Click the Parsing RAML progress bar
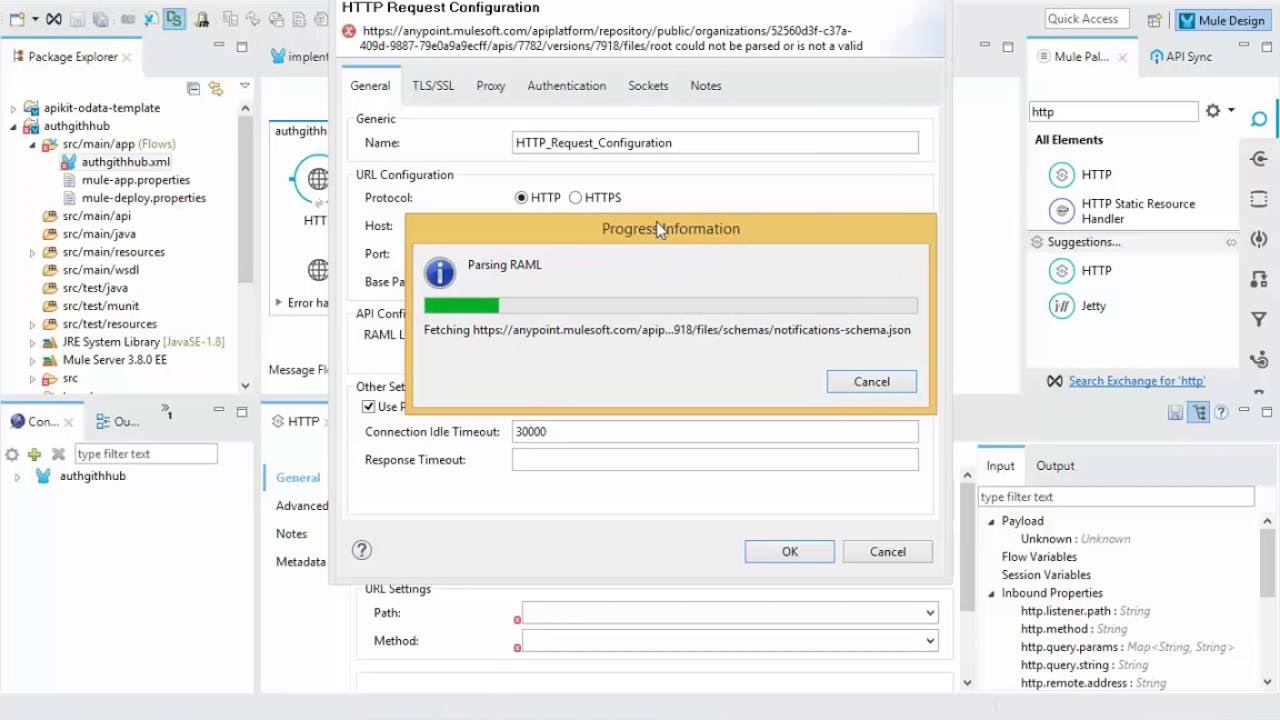 (670, 306)
